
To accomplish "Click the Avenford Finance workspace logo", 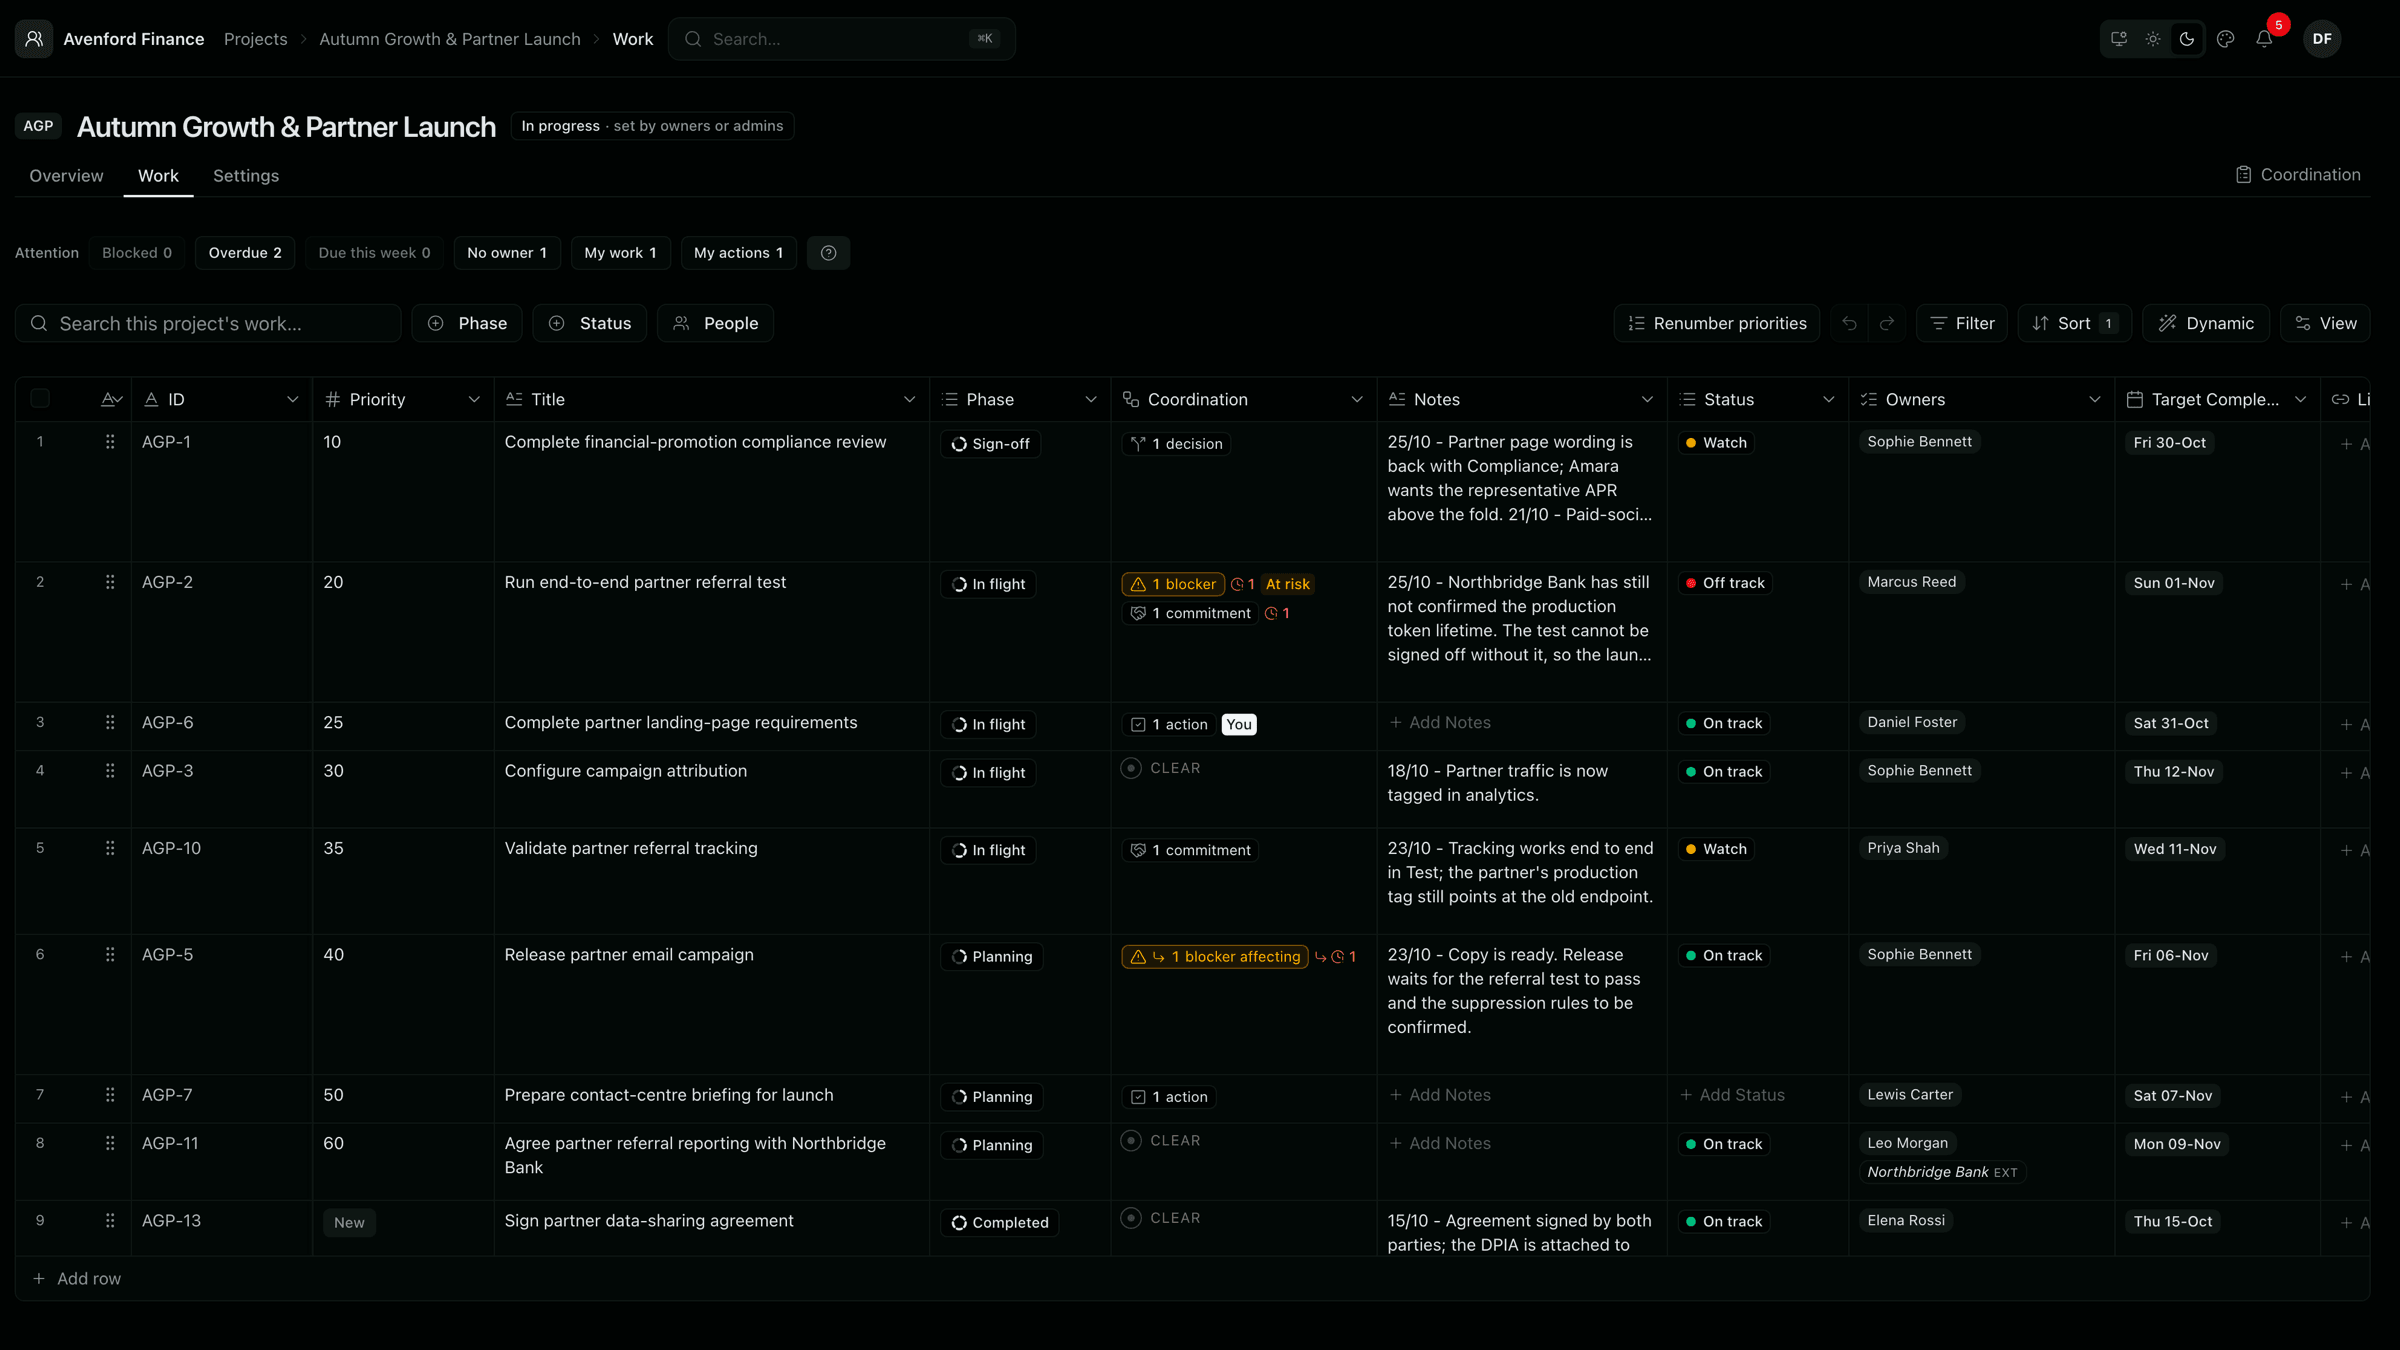I will click(34, 39).
